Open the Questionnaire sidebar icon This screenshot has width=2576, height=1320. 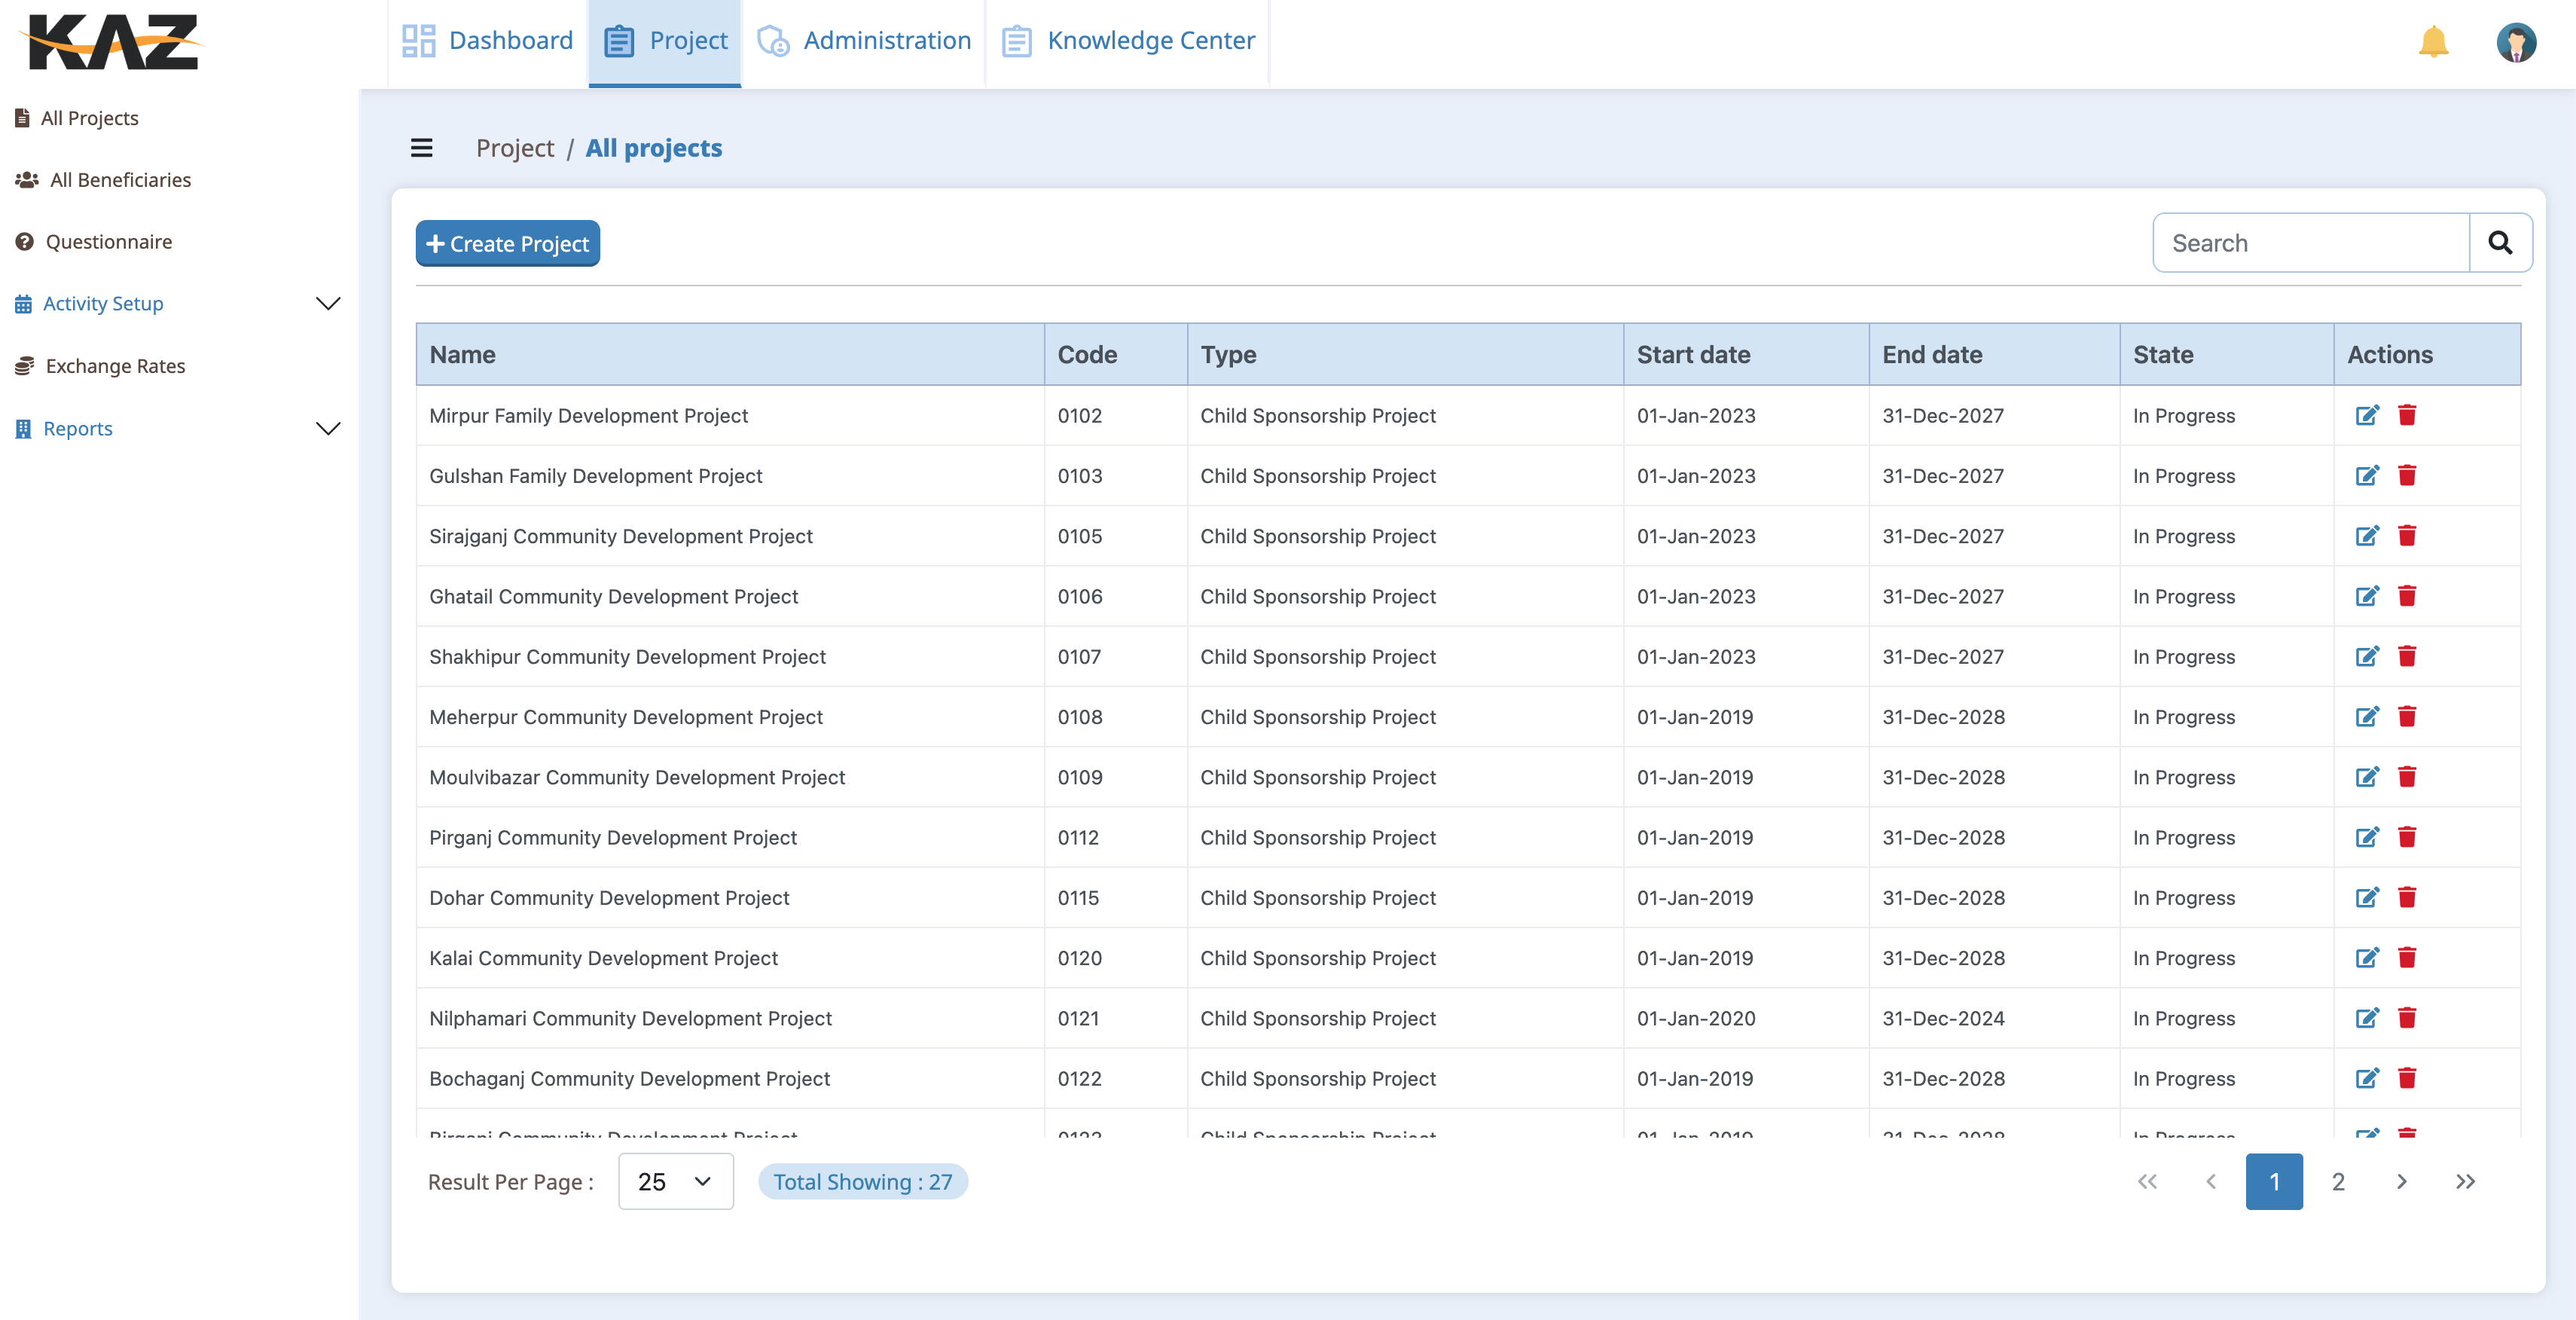pos(25,241)
